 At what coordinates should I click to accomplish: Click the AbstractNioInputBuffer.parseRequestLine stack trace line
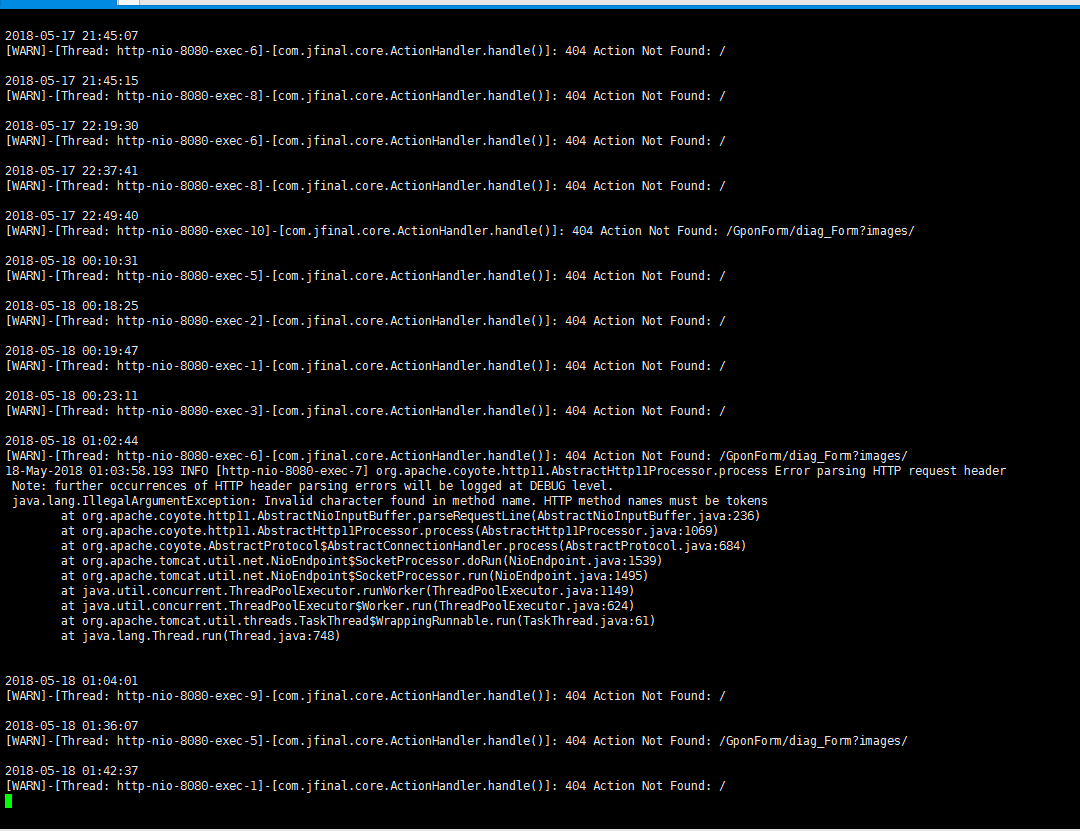pyautogui.click(x=411, y=516)
